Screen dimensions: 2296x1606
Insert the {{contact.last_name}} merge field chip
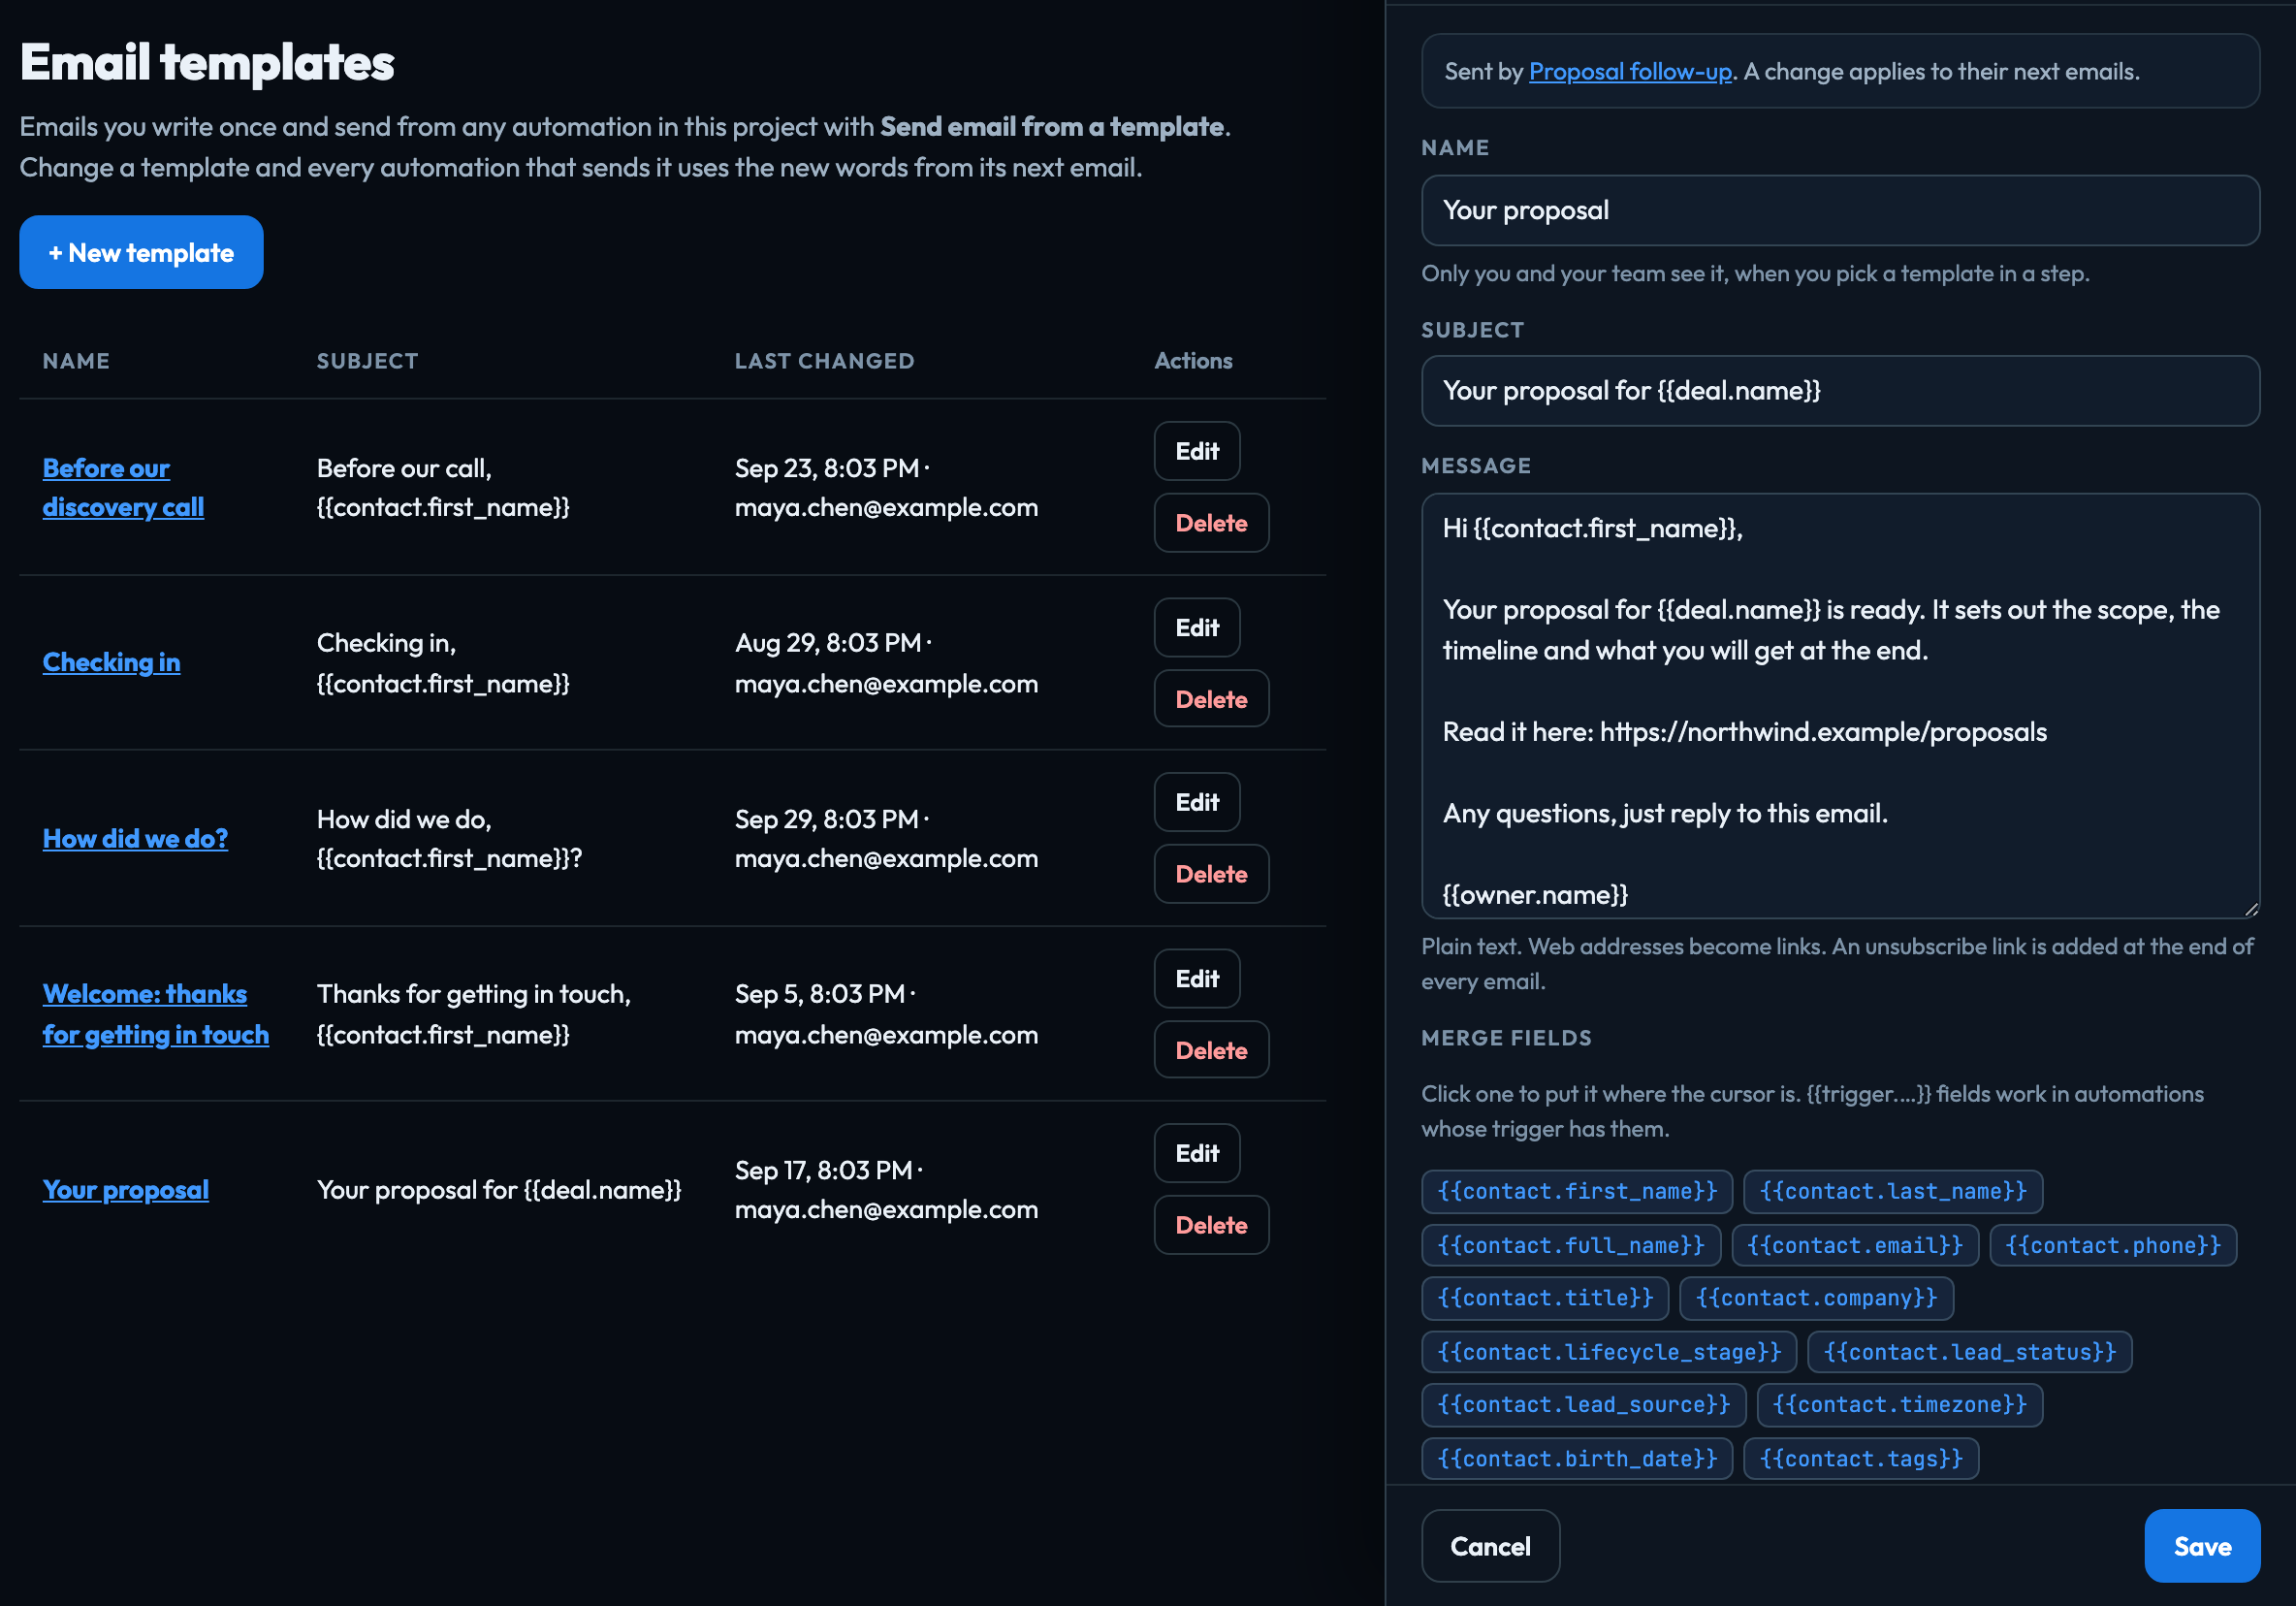coord(1893,1191)
